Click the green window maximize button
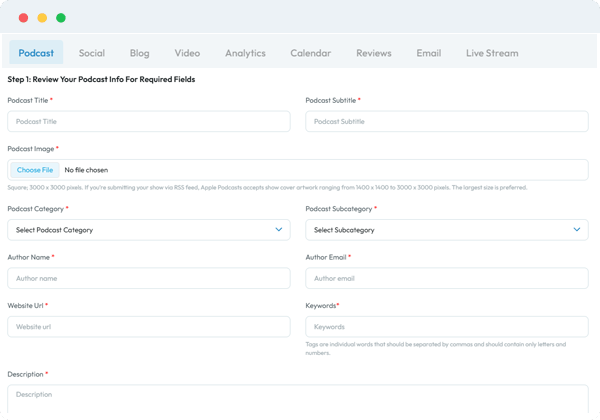Image resolution: width=600 pixels, height=420 pixels. tap(61, 18)
